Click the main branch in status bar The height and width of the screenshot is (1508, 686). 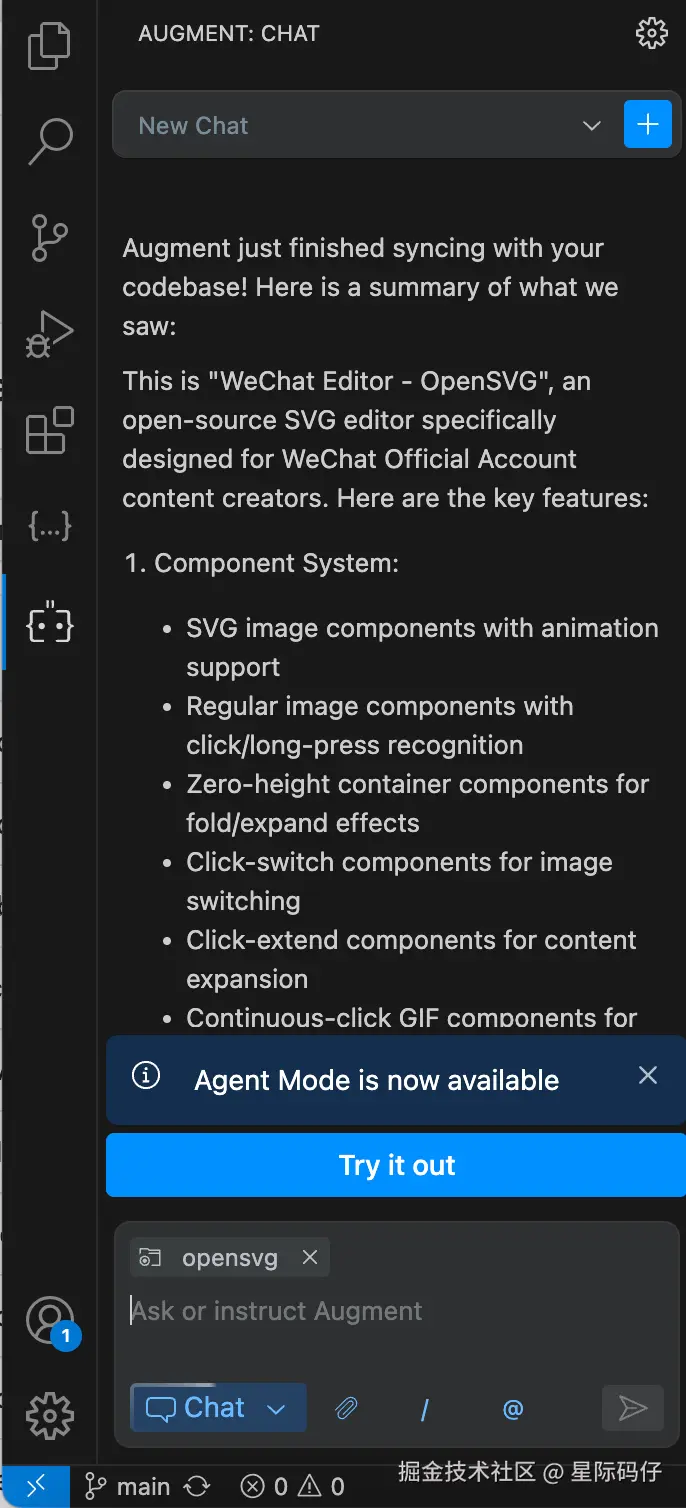[128, 1487]
